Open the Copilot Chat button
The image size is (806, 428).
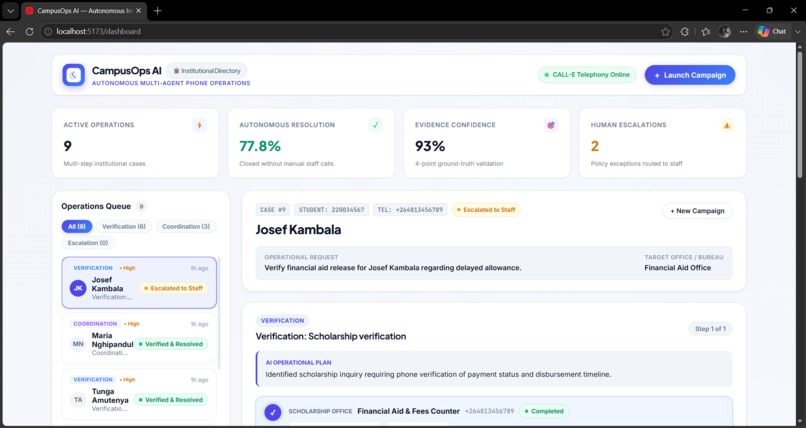click(772, 31)
